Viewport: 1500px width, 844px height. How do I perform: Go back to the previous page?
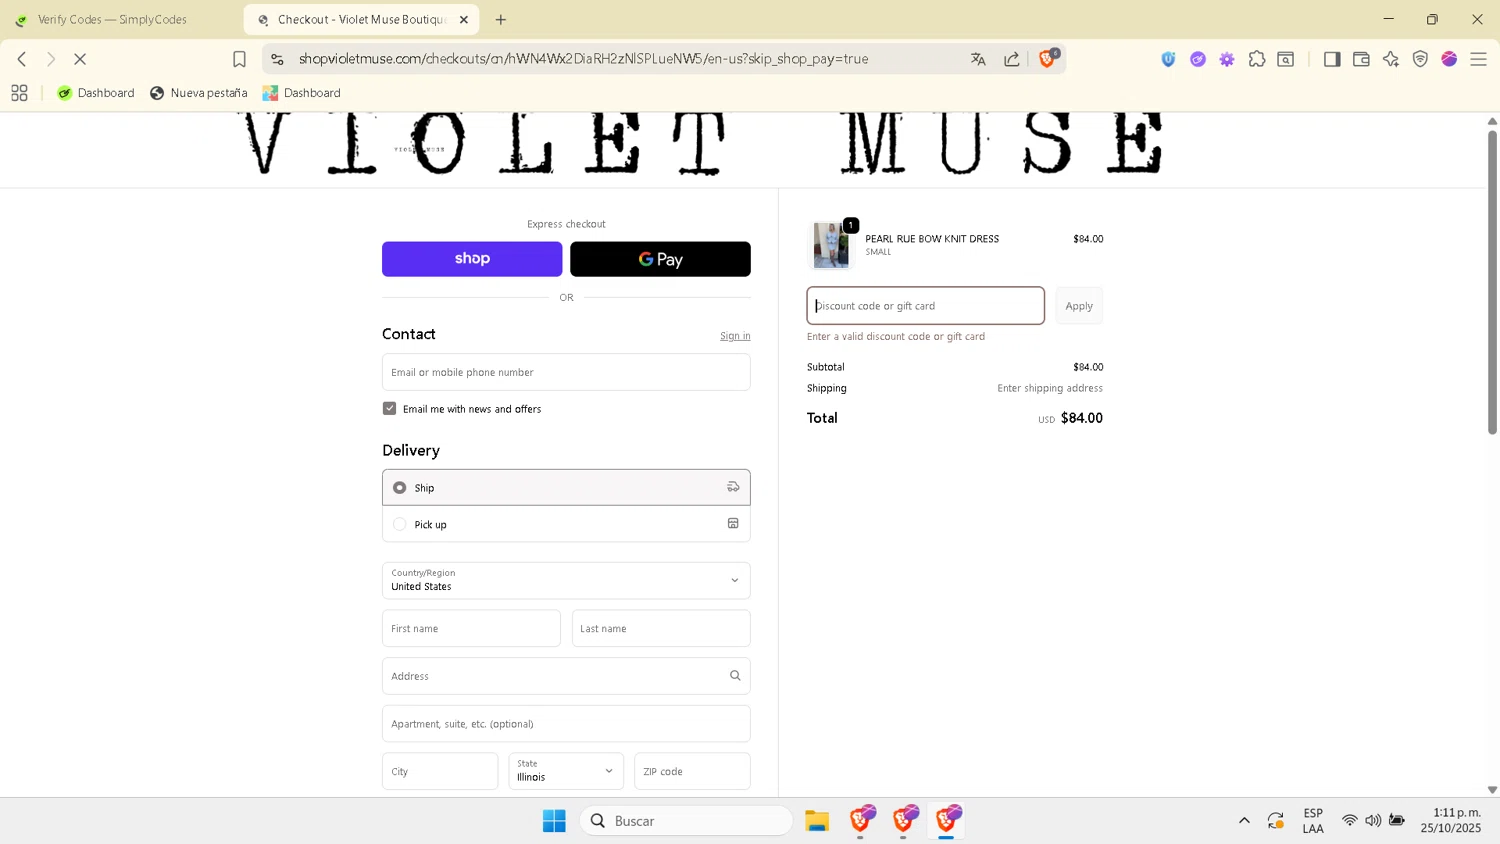click(22, 59)
